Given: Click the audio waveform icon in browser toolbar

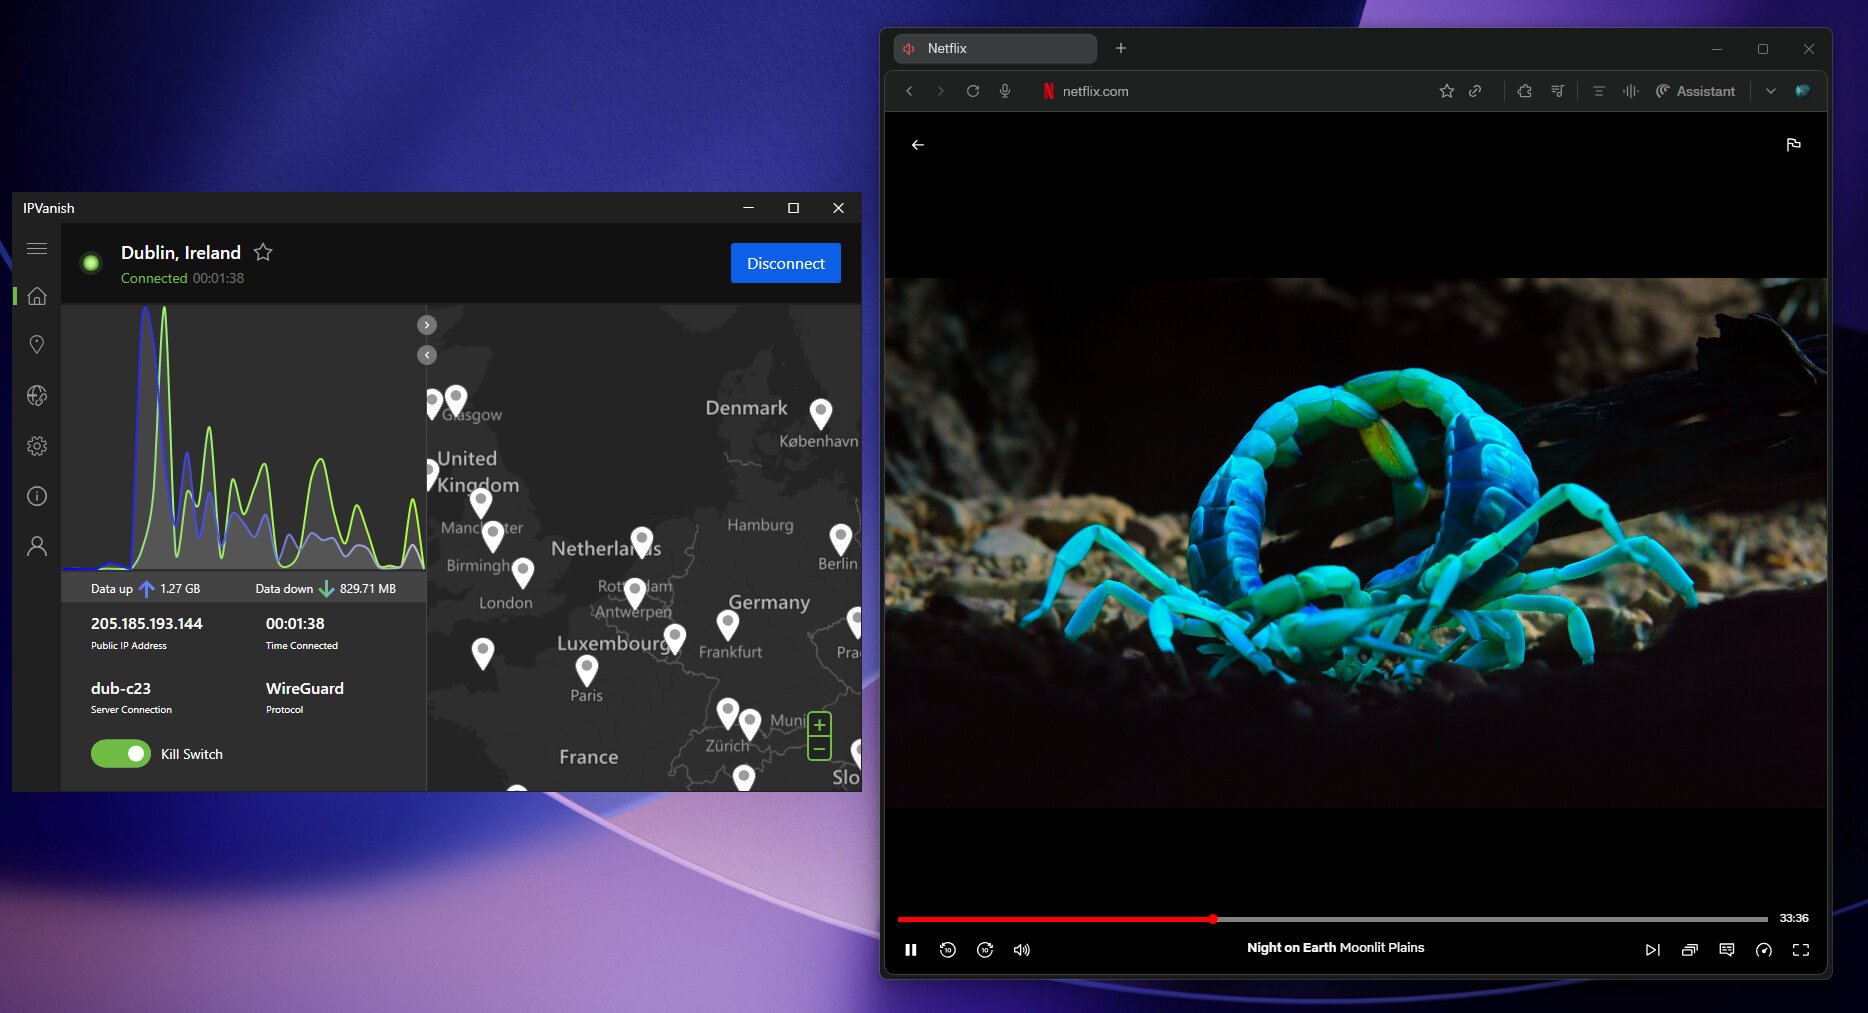Looking at the screenshot, I should [1631, 91].
